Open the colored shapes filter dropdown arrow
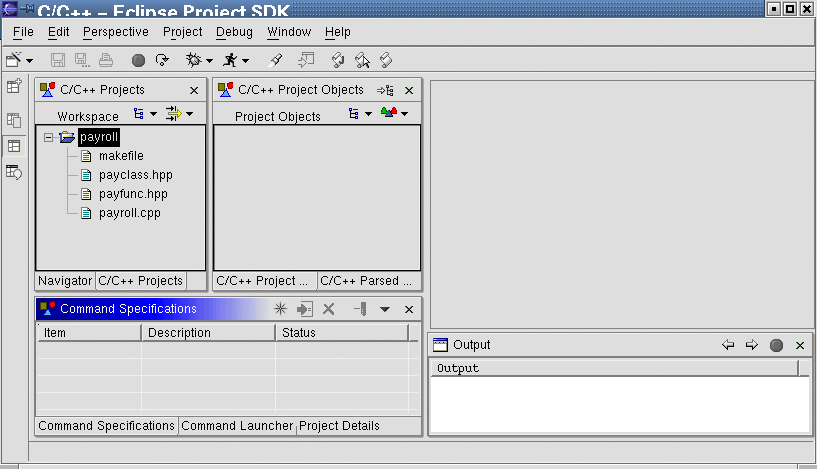Viewport: 817px width, 469px height. [x=404, y=114]
